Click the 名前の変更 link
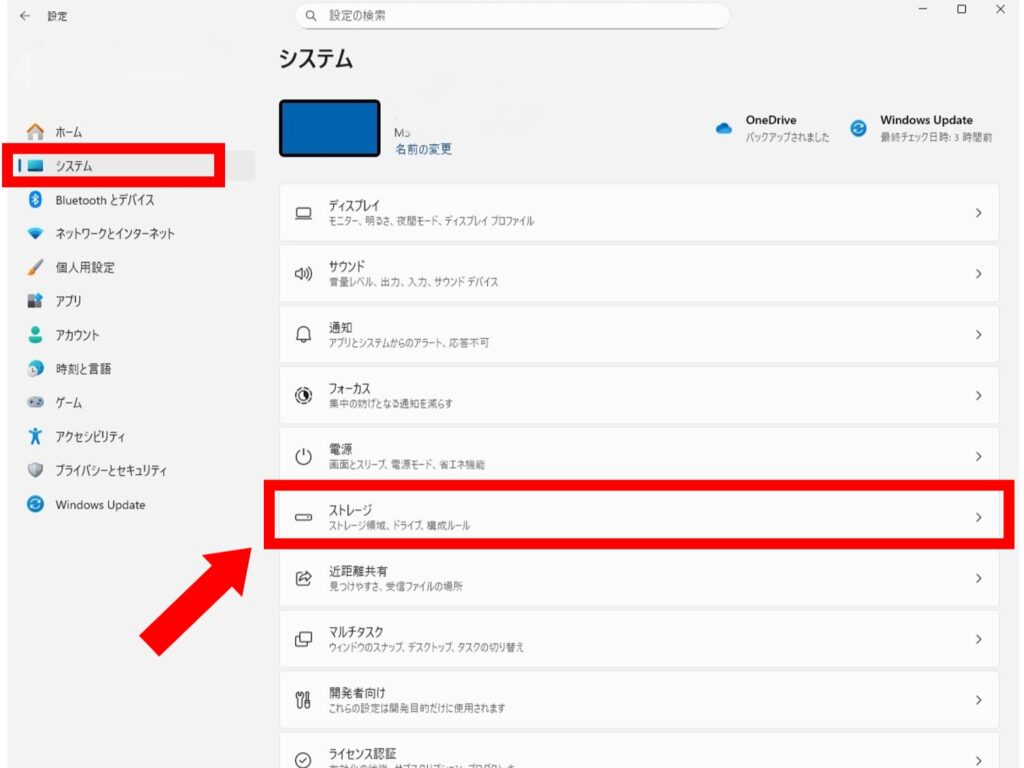This screenshot has width=1024, height=768. [423, 149]
